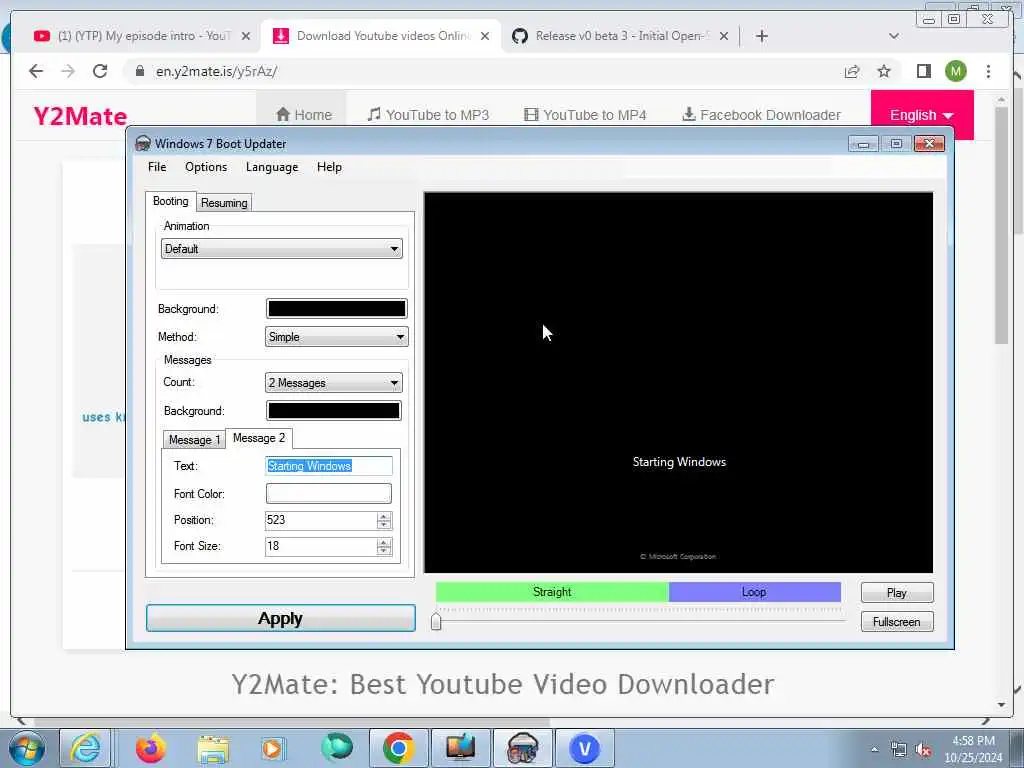
Task: Launch Internet Explorer from taskbar
Action: pos(86,748)
